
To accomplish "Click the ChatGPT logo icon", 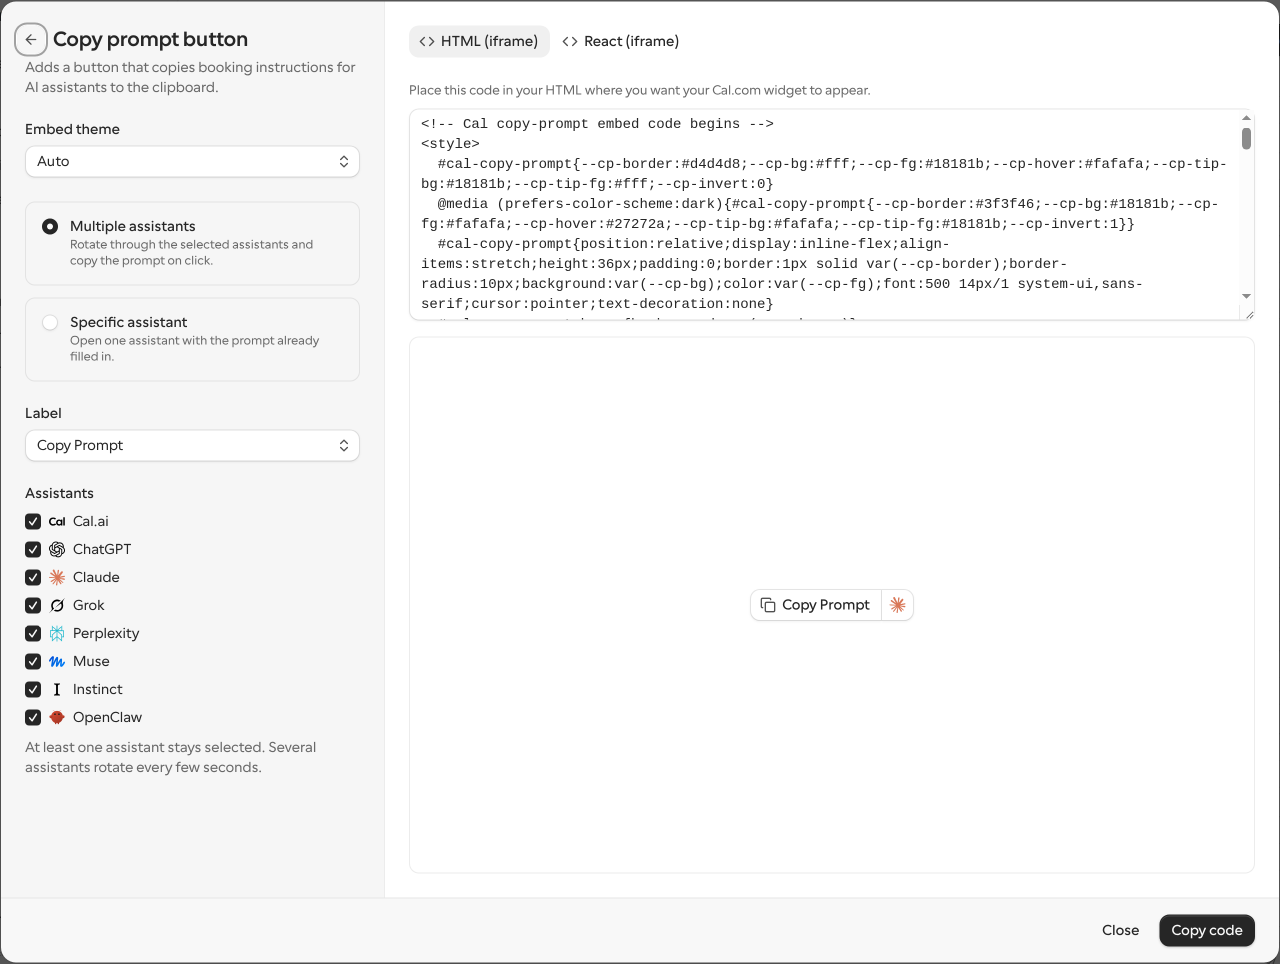I will pyautogui.click(x=57, y=549).
